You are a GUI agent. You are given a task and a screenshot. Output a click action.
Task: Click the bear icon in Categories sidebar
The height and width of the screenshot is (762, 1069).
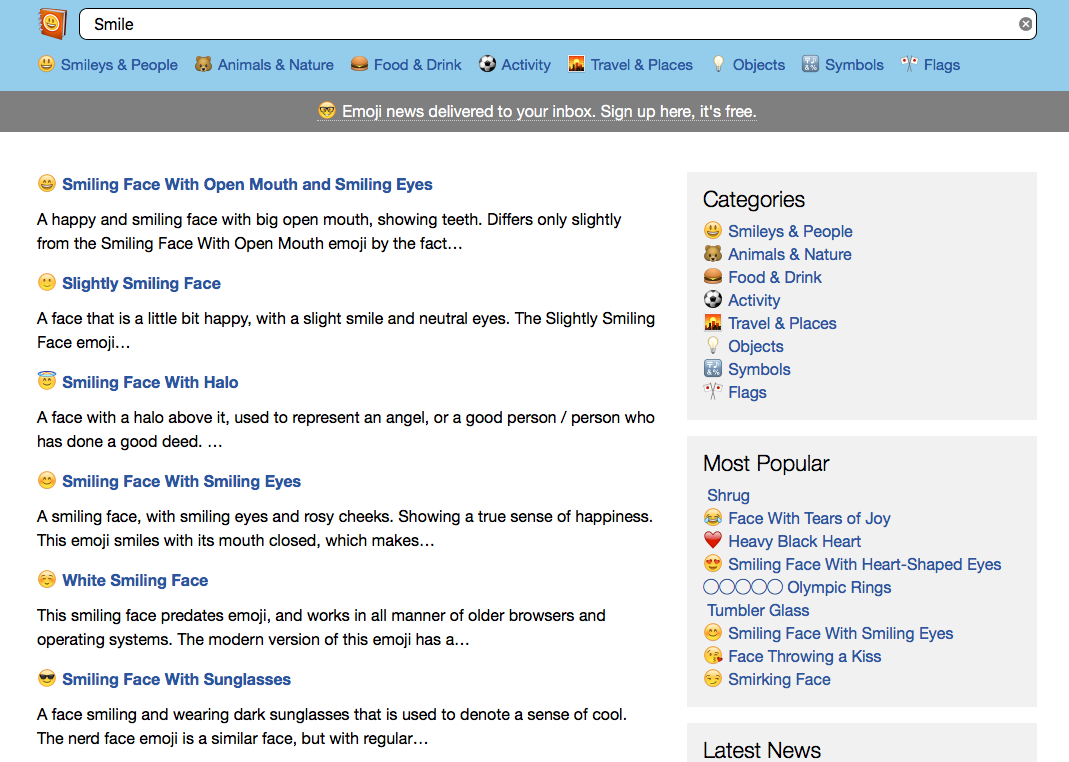(712, 254)
